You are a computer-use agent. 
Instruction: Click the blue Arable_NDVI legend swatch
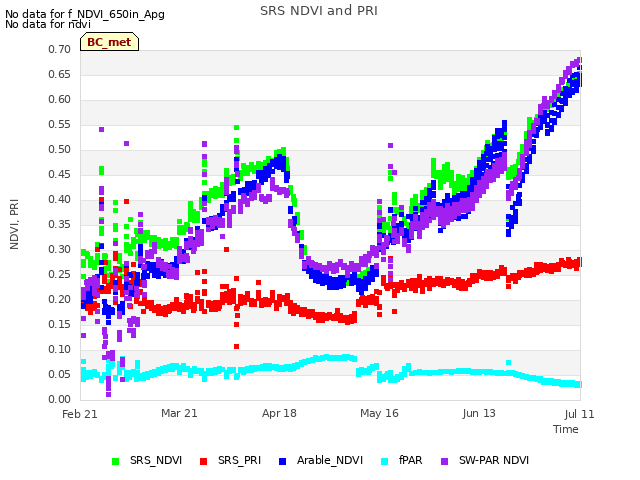282,461
